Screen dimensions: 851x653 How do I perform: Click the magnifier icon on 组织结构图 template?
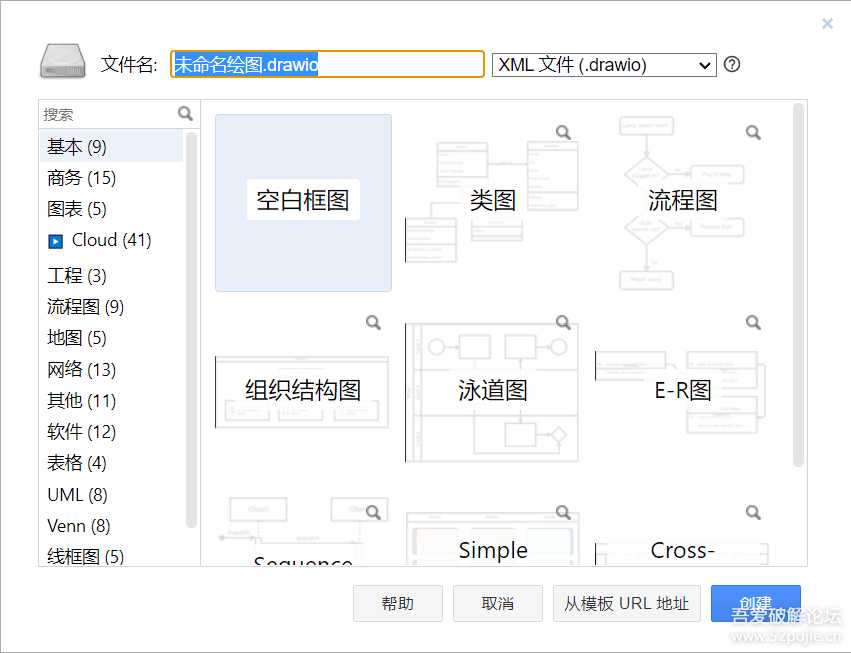coord(373,322)
